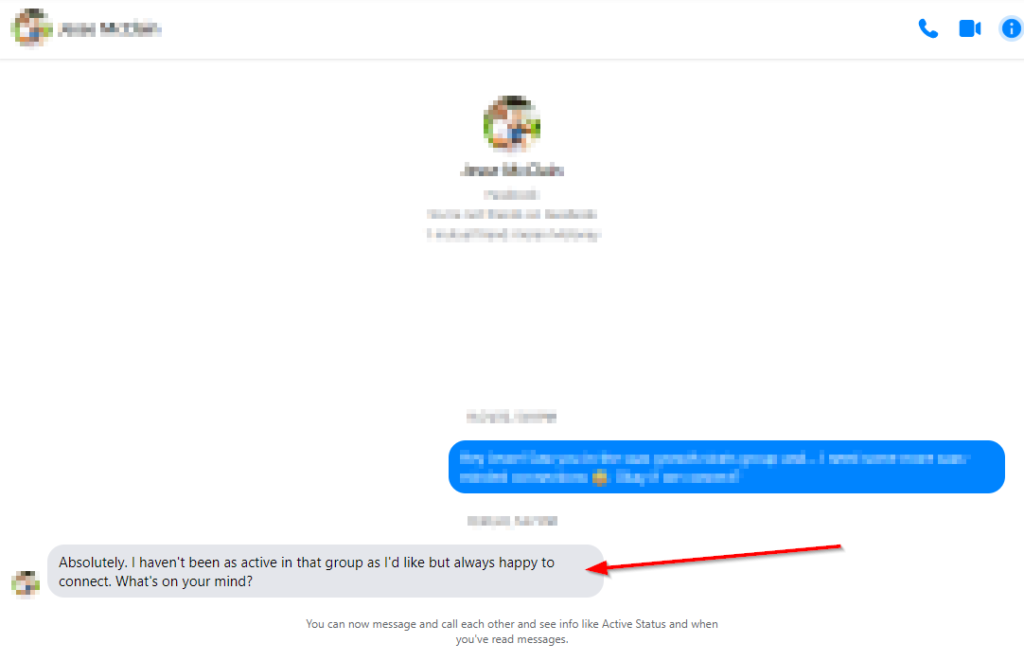The width and height of the screenshot is (1024, 661).
Task: Select the blue sent message bubble
Action: tap(726, 467)
